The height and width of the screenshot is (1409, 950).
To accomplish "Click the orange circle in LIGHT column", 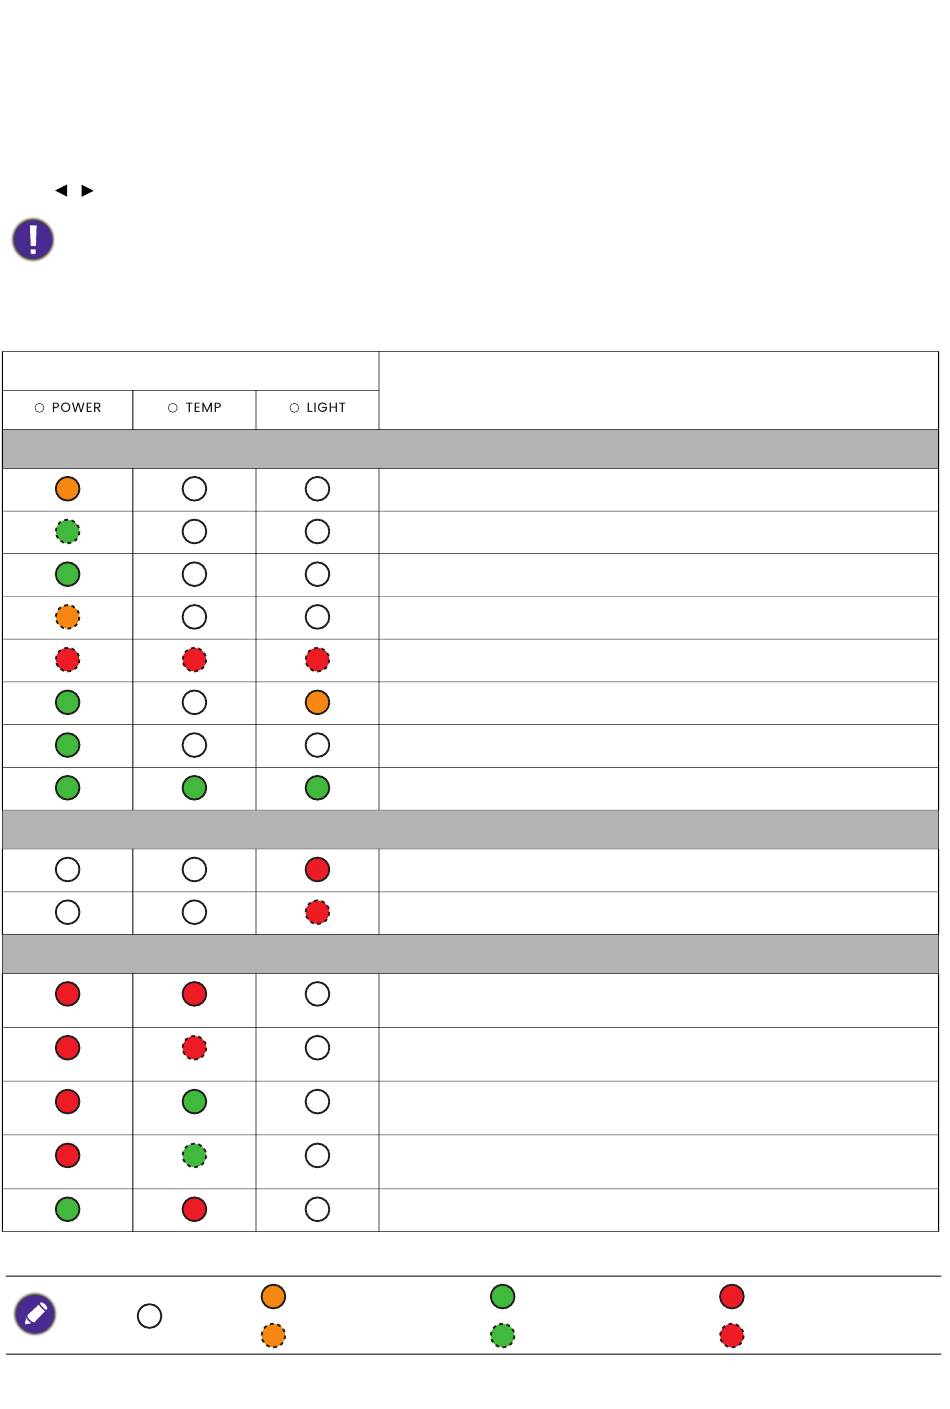I will 317,703.
